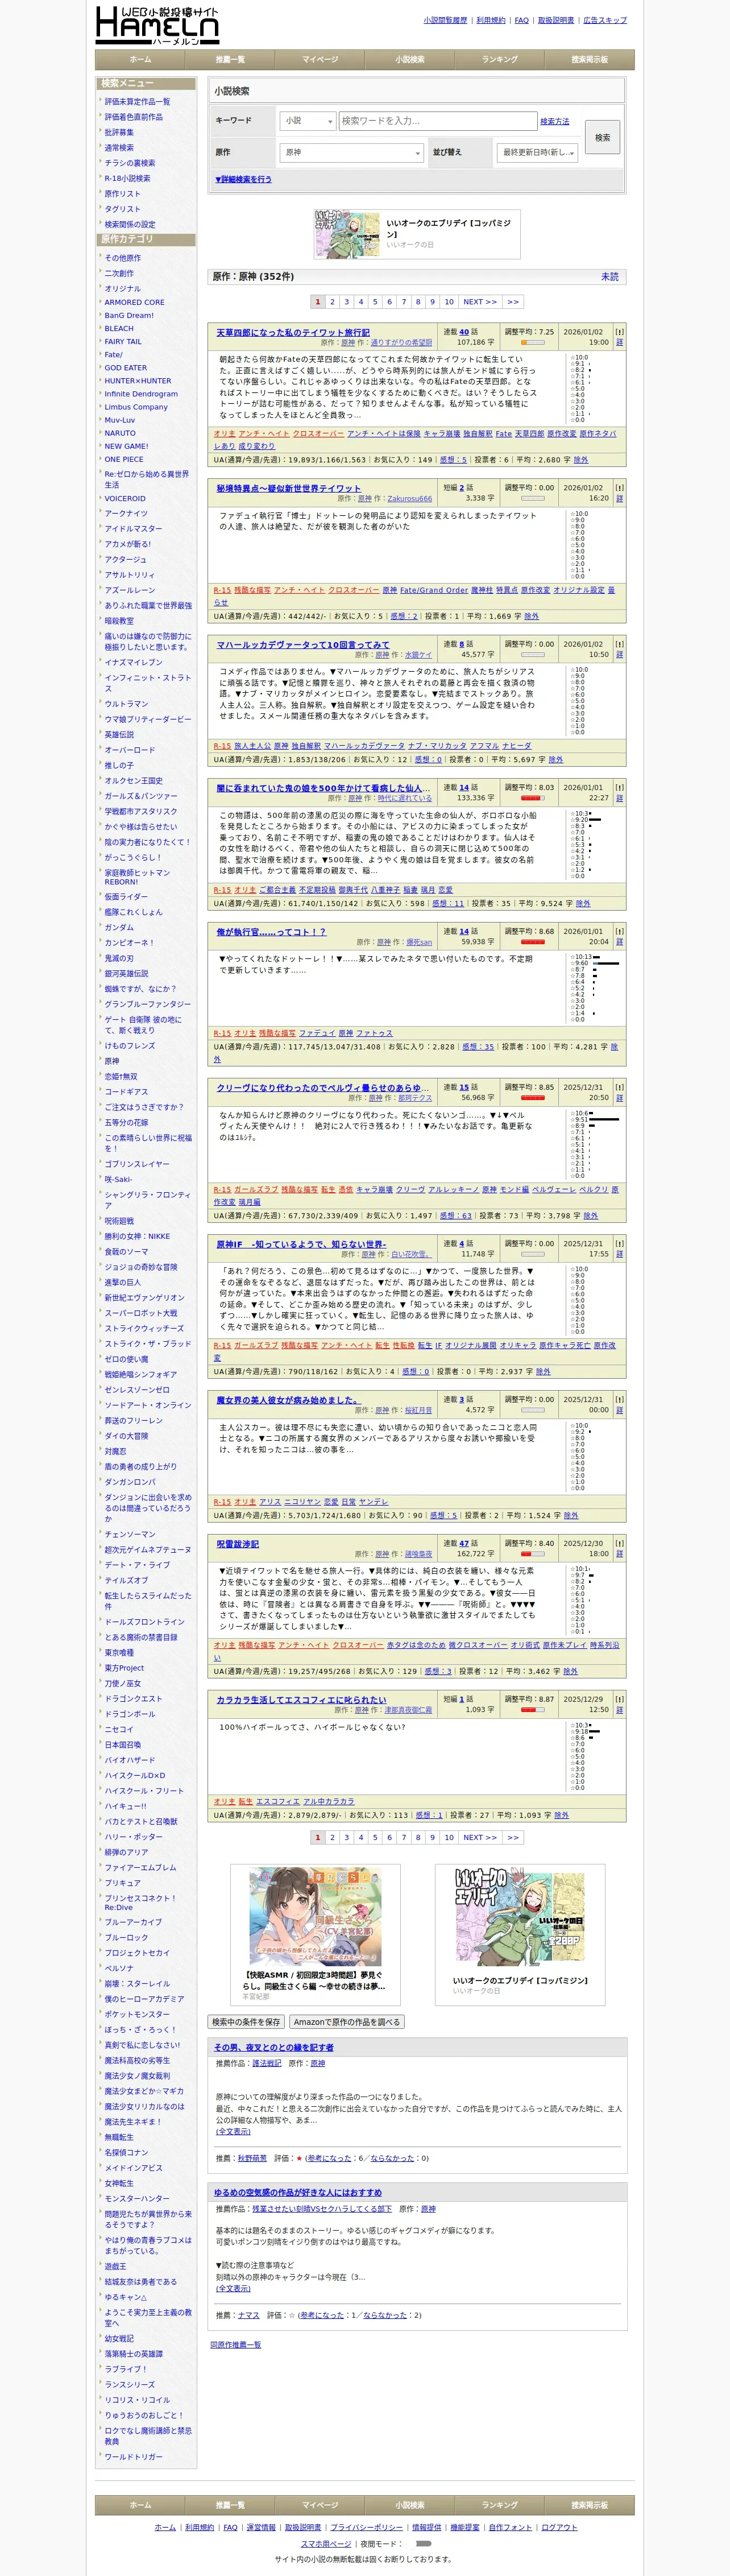This screenshot has width=730, height=2576.
Task: Click [!] icon on 秘境特異点 entry
Action: tap(619, 488)
